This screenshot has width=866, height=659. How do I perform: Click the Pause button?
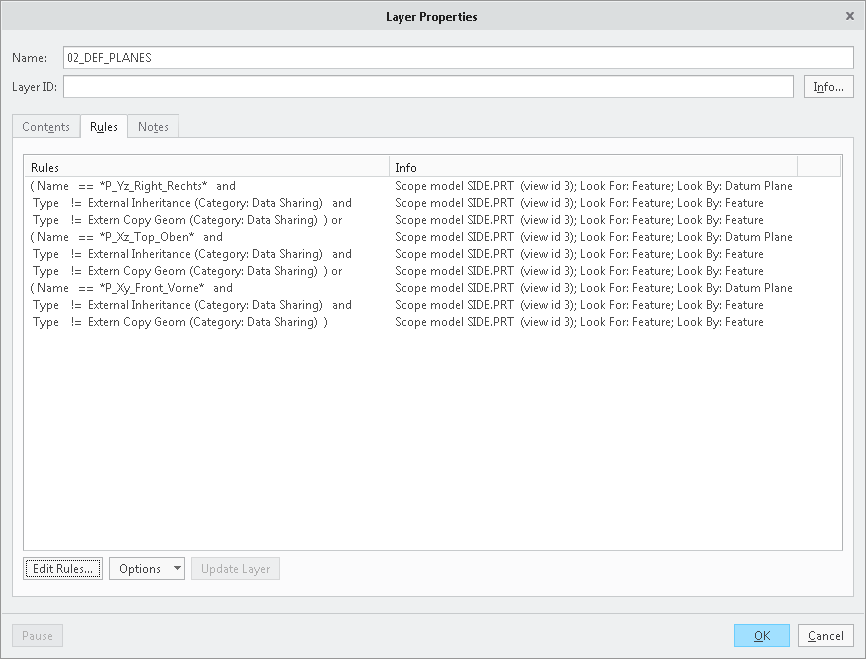coord(36,635)
